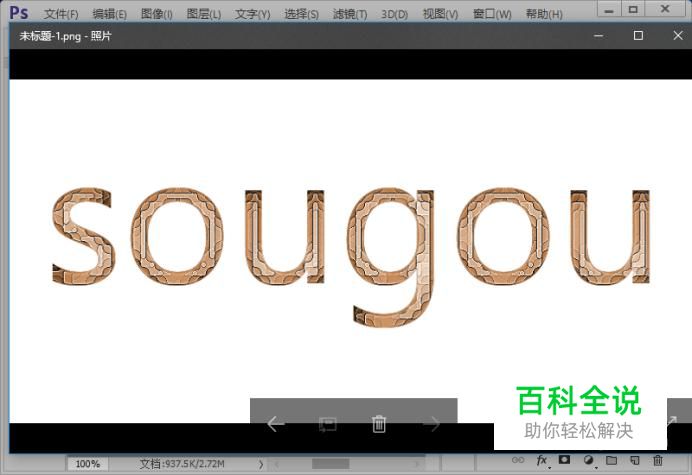692x475 pixels.
Task: Restore the Photoshop window
Action: (x=633, y=9)
